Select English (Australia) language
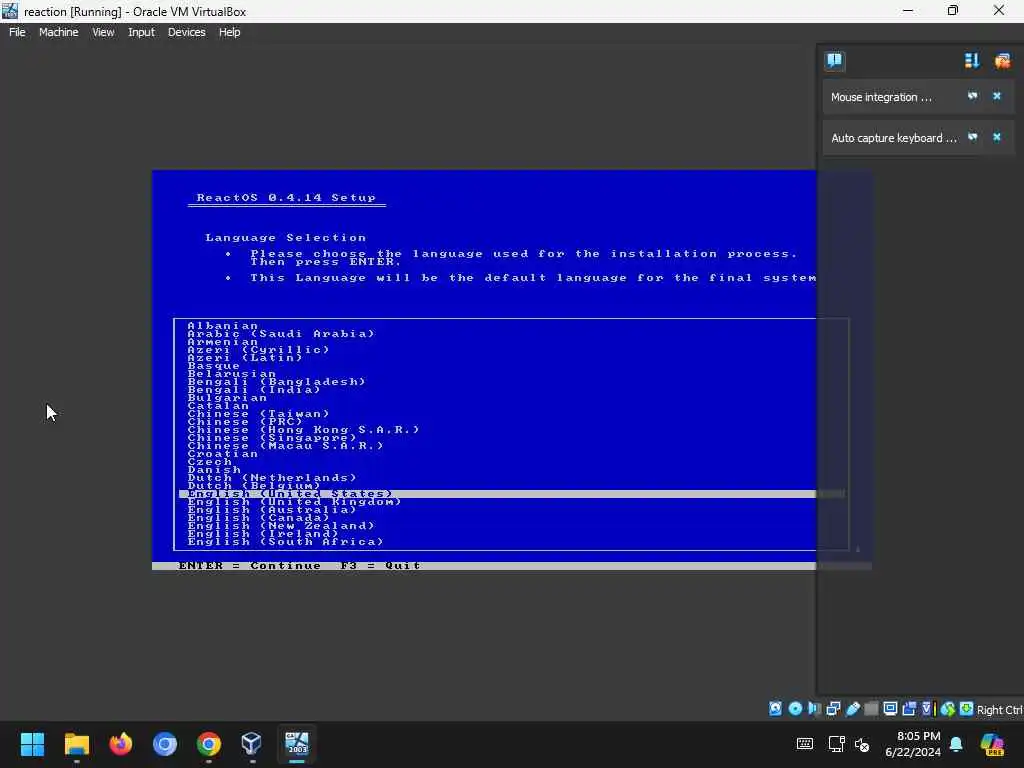Screen dimensions: 1024x768 click(272, 509)
